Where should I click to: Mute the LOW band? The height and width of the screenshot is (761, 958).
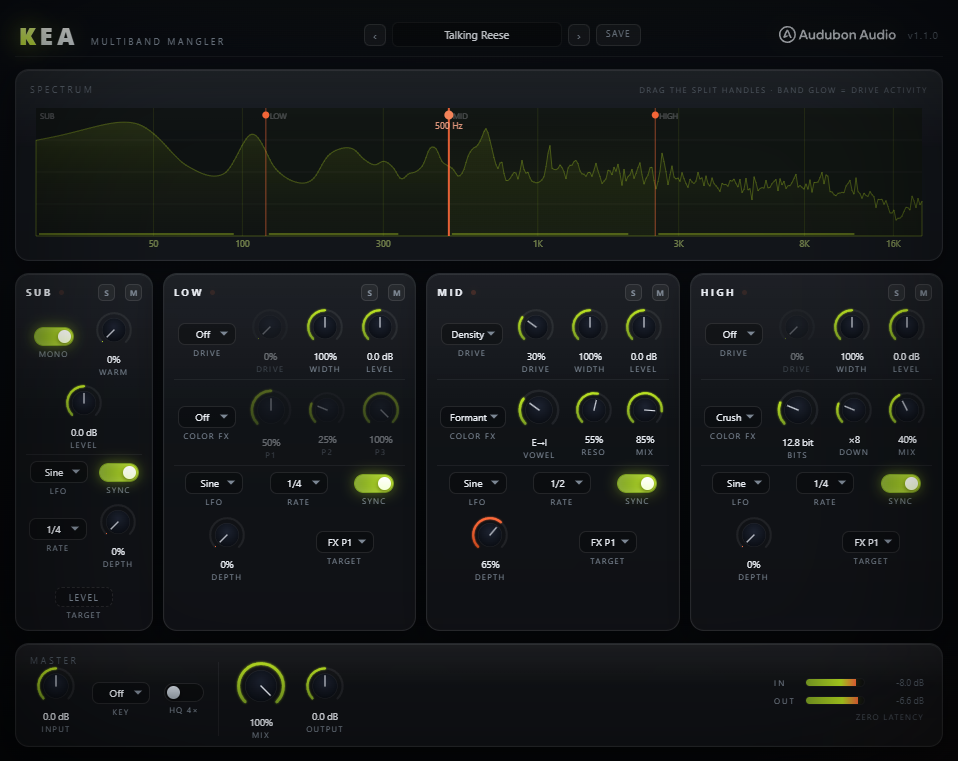point(397,293)
